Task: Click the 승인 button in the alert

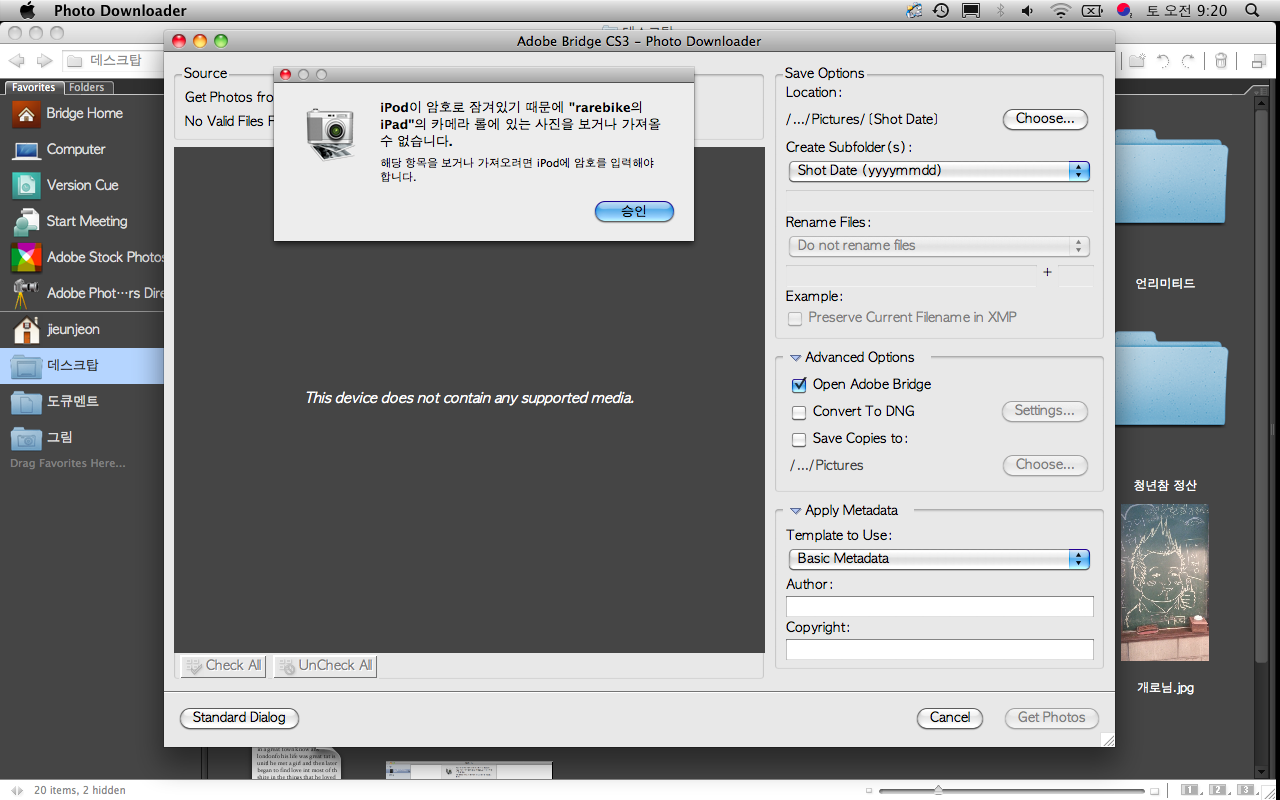Action: tap(634, 212)
